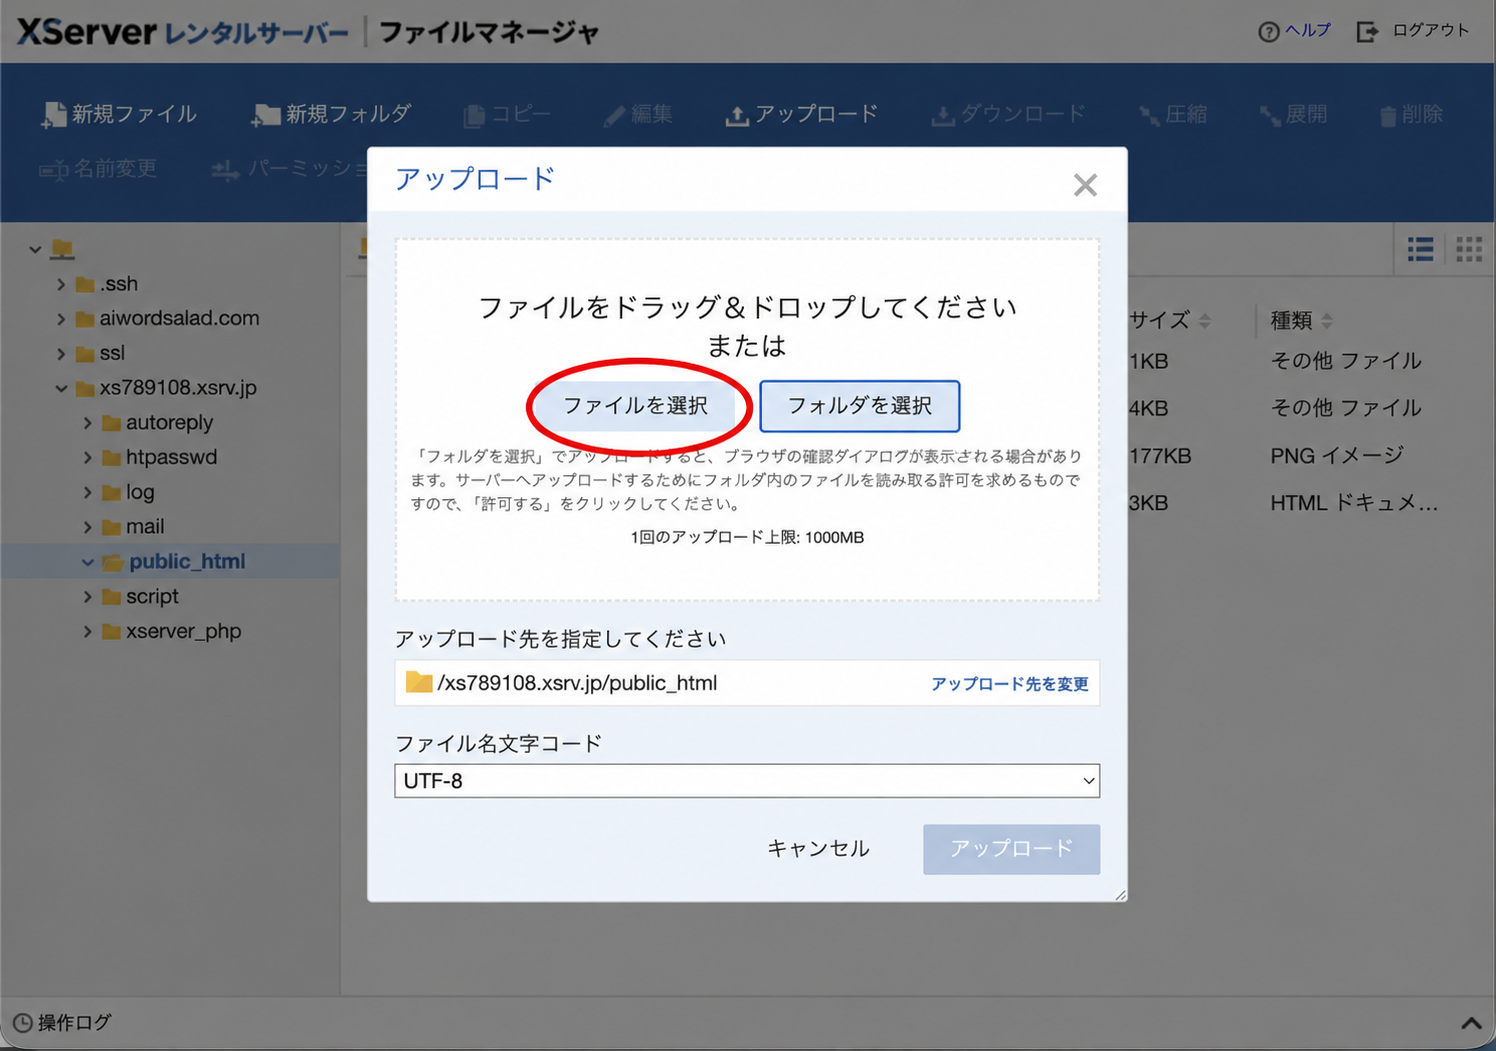Screen dimensions: 1496x1051
Task: Open the ヘルプ link
Action: (x=1295, y=31)
